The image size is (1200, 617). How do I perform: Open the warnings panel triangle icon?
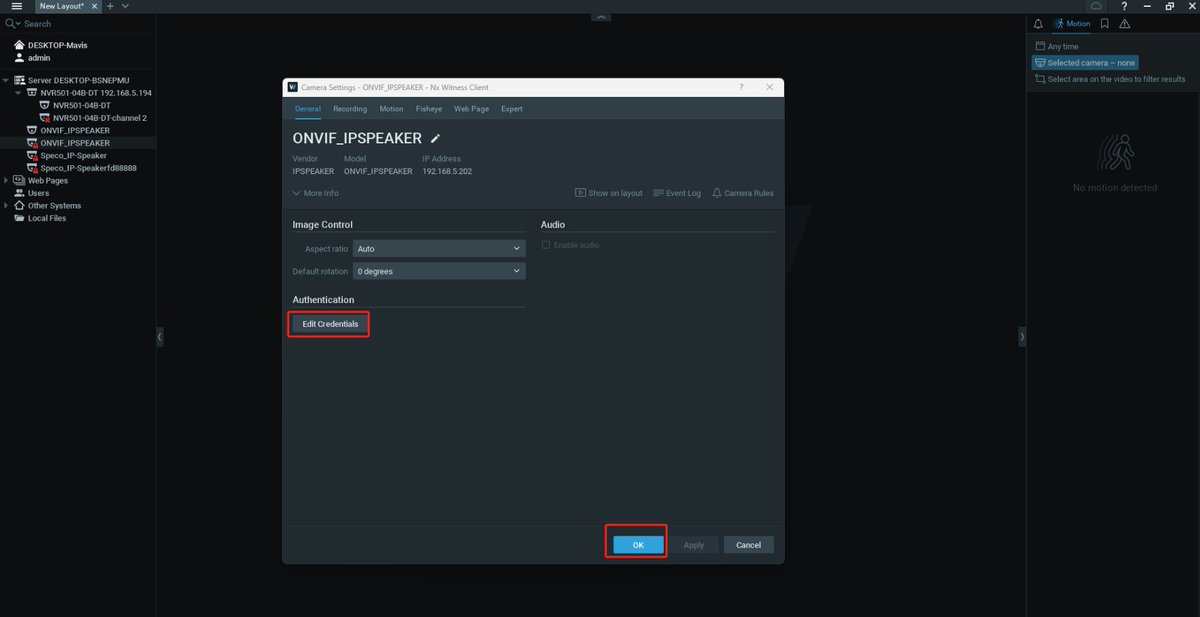click(x=1124, y=23)
